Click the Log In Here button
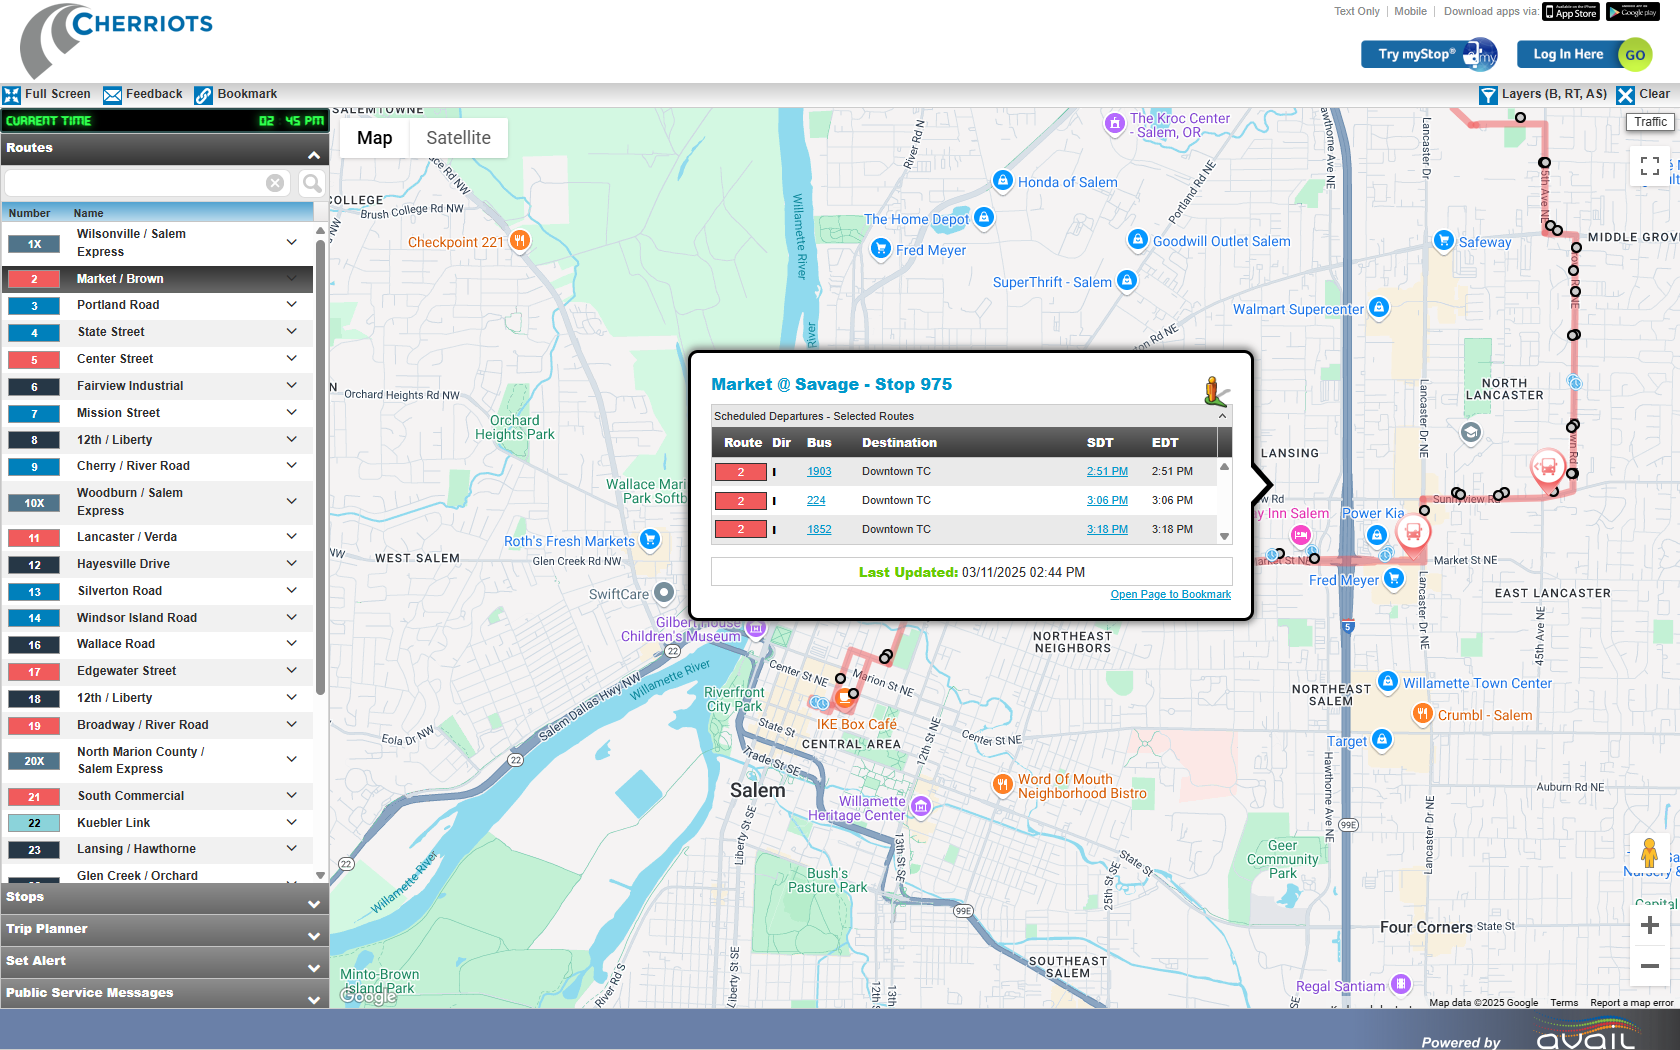1680x1050 pixels. [x=1567, y=55]
